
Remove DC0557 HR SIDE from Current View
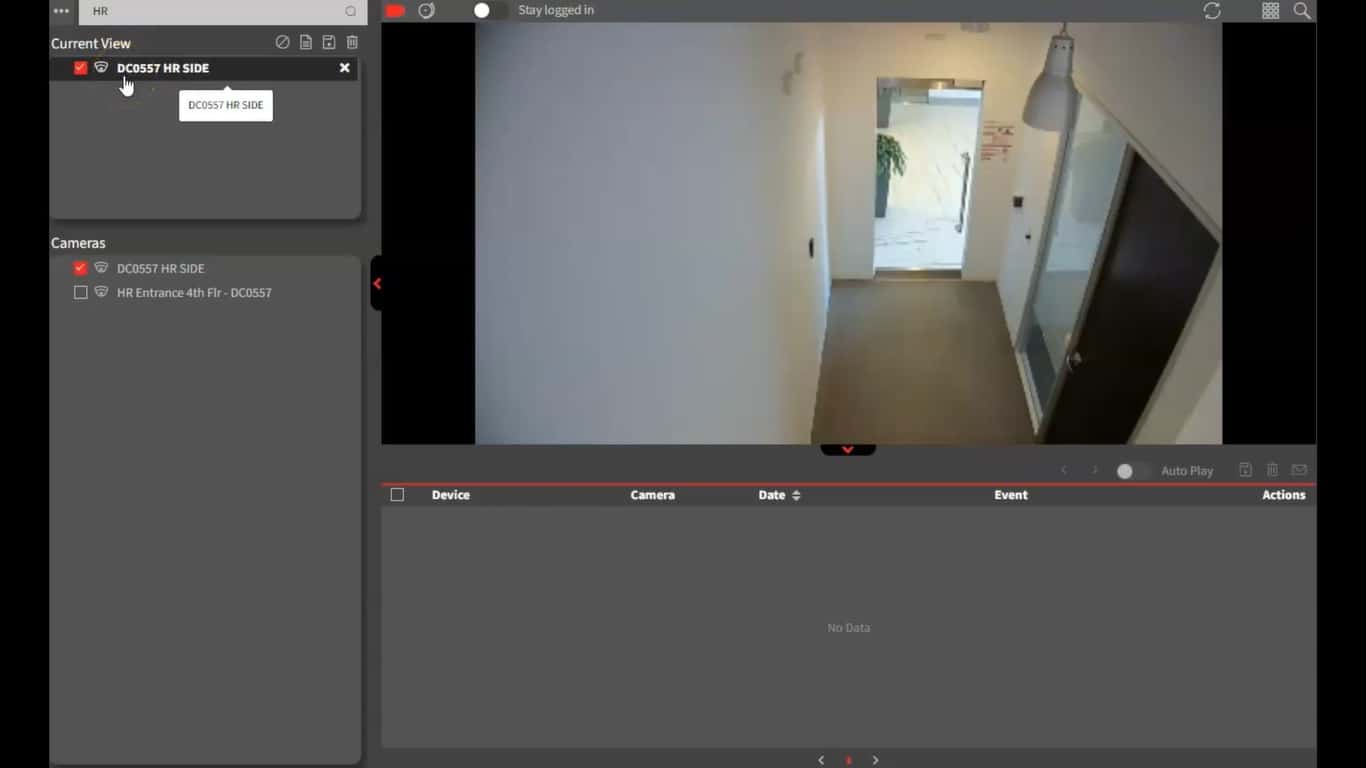344,68
